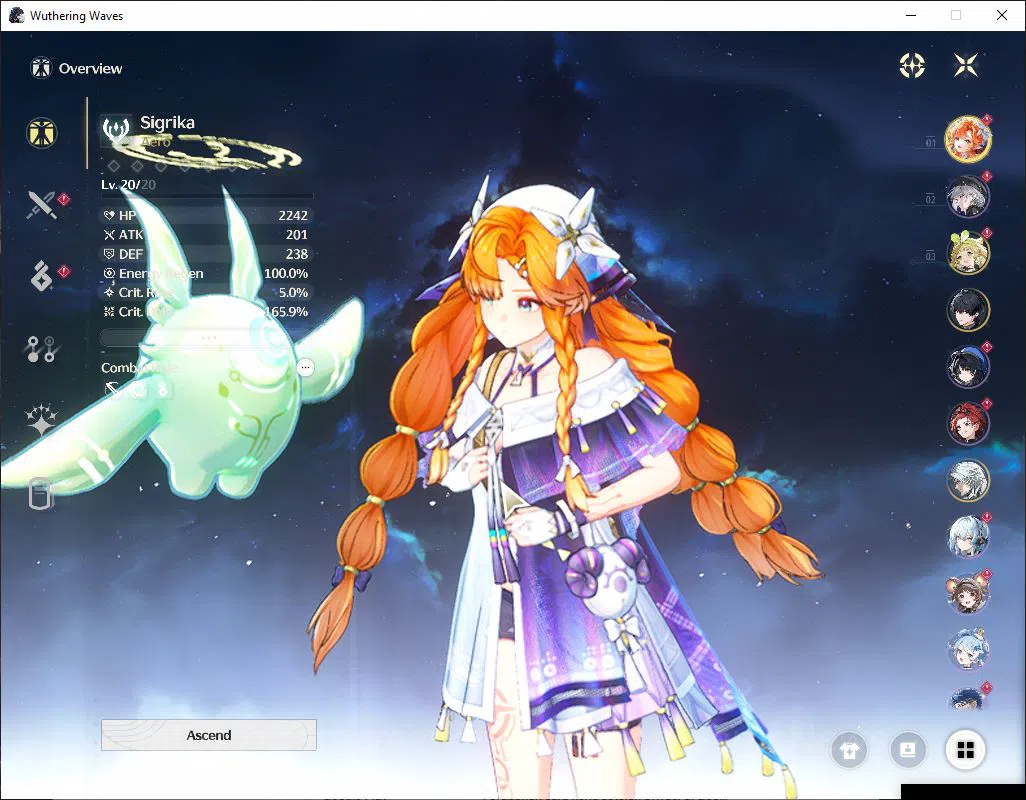Select the pale blue-haired girl portrait
The height and width of the screenshot is (800, 1026).
tap(968, 537)
